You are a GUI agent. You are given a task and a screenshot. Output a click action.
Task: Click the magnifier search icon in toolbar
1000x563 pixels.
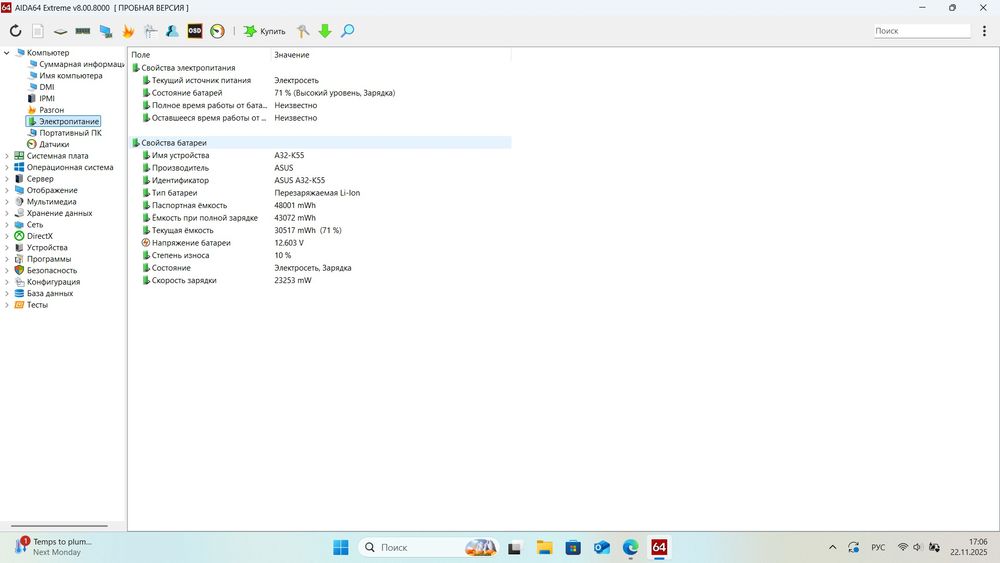(x=348, y=31)
